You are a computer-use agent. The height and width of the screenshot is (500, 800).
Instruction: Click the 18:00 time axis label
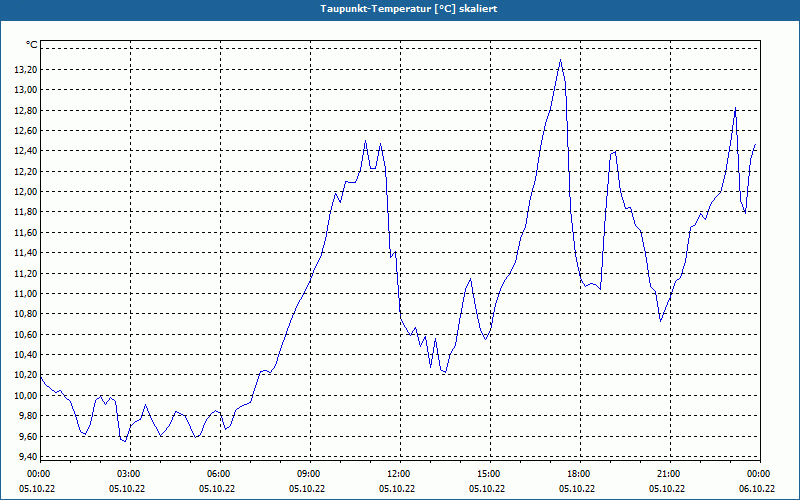pos(580,474)
